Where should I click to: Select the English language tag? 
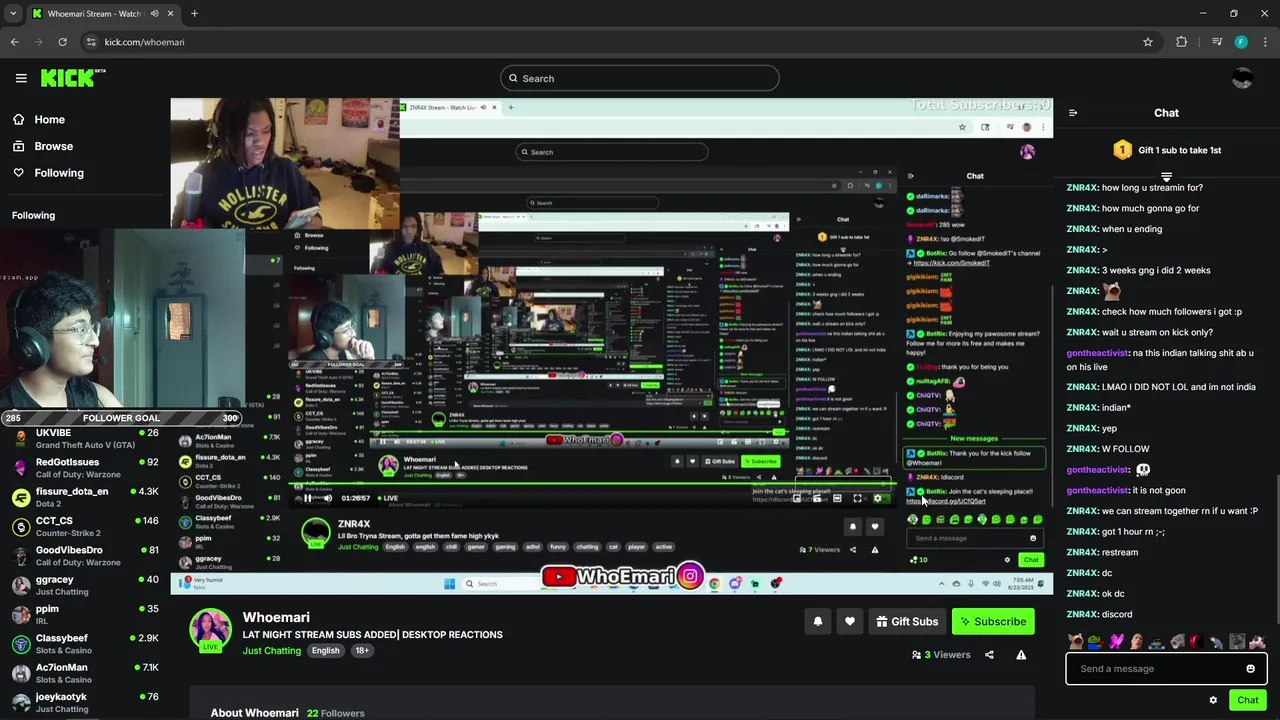pyautogui.click(x=325, y=650)
